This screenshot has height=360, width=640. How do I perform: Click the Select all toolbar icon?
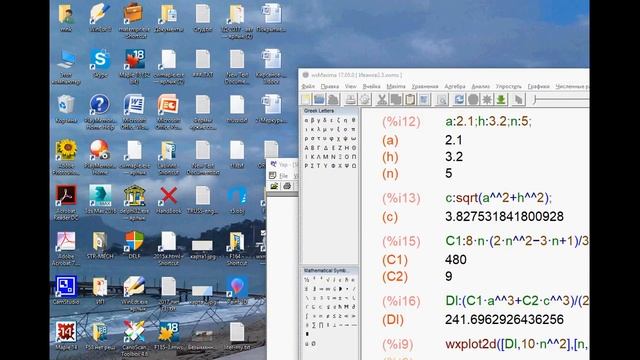424,99
